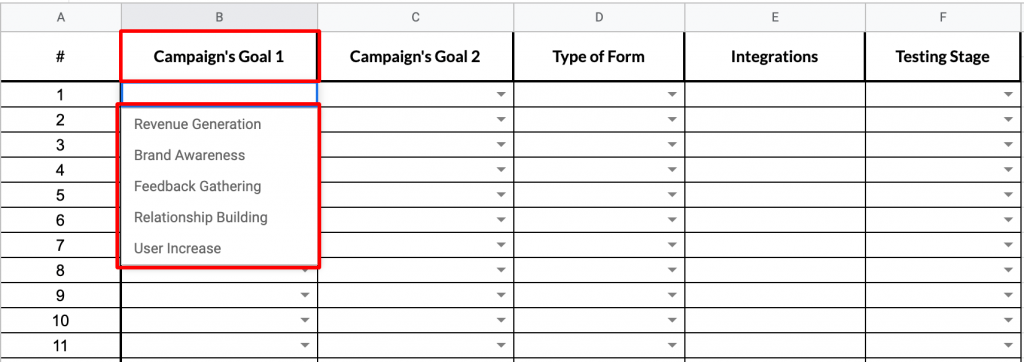The width and height of the screenshot is (1024, 362).
Task: Select column B header
Action: pyautogui.click(x=219, y=18)
